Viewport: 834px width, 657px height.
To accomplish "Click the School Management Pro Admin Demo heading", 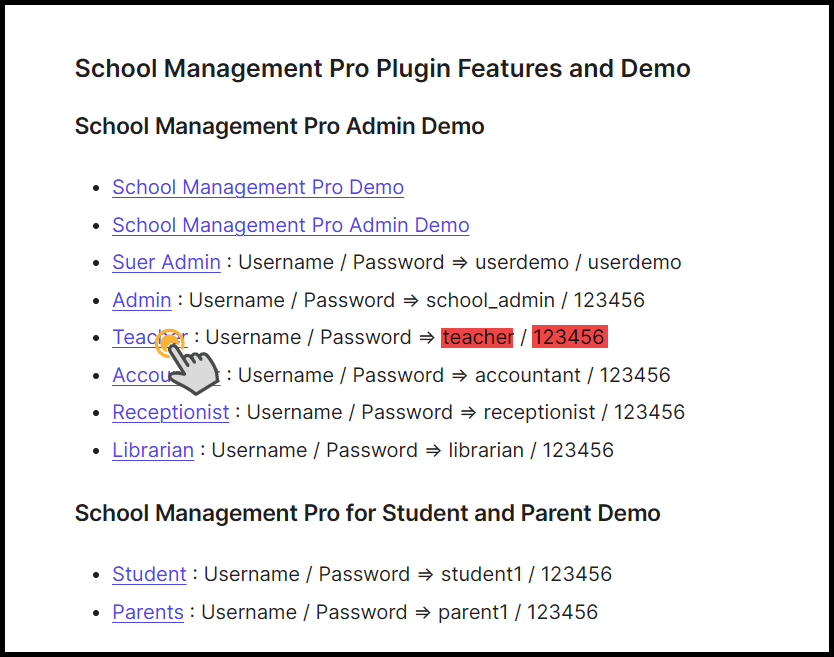I will coord(279,127).
